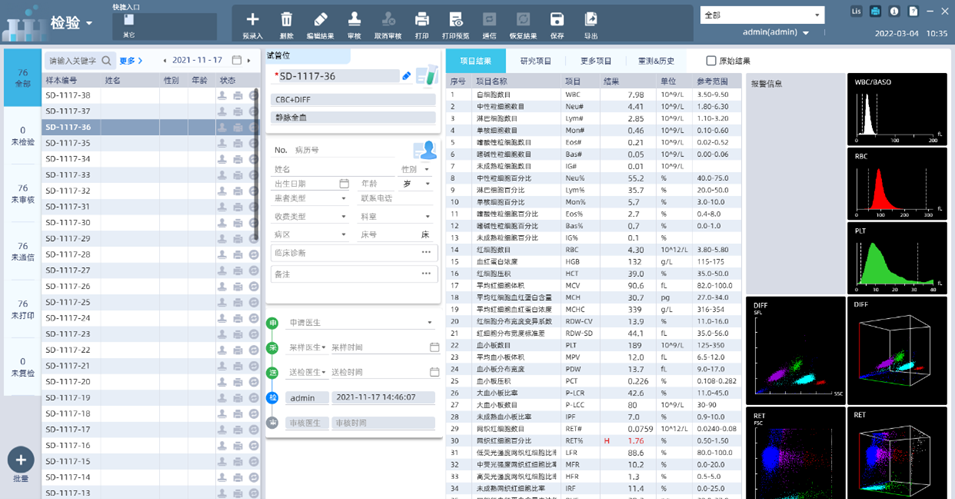
Task: Click the 更多 link next to search
Action: [x=133, y=61]
